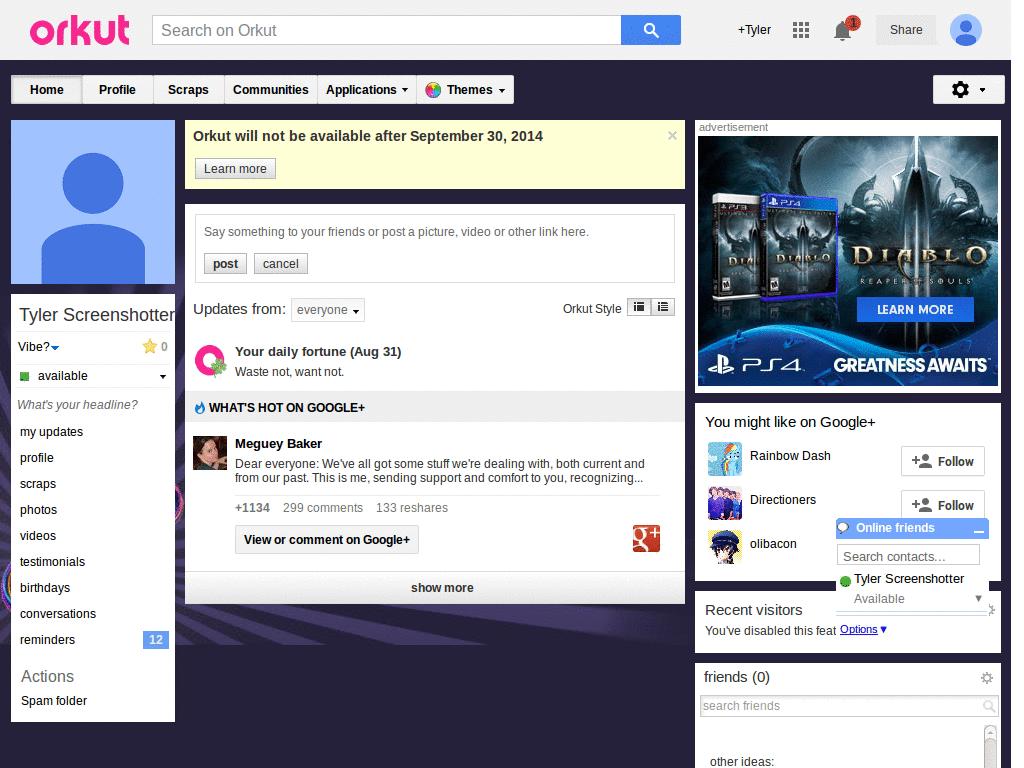
Task: Go to the Home tab
Action: [x=46, y=89]
